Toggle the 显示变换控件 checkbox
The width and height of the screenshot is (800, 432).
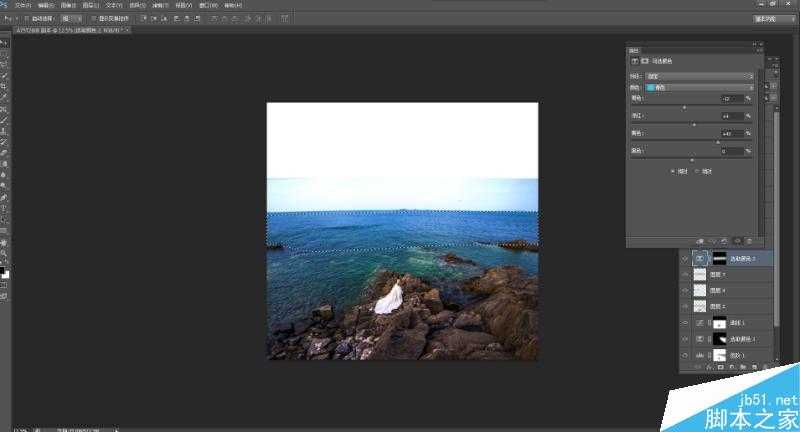point(94,18)
